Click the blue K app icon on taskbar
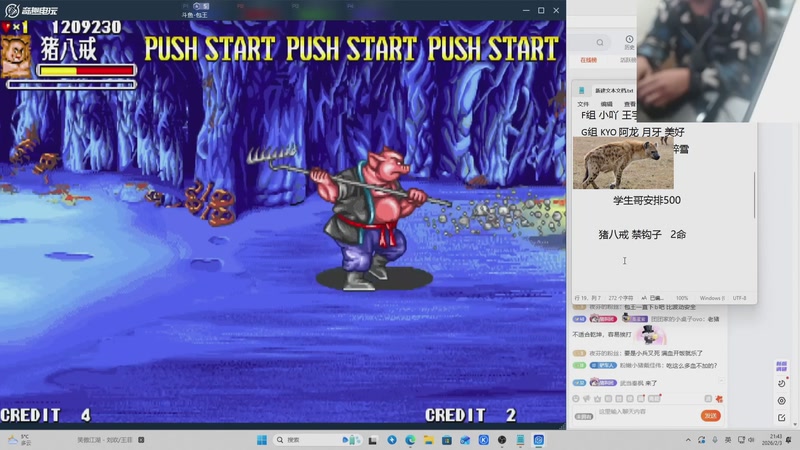 (x=484, y=440)
